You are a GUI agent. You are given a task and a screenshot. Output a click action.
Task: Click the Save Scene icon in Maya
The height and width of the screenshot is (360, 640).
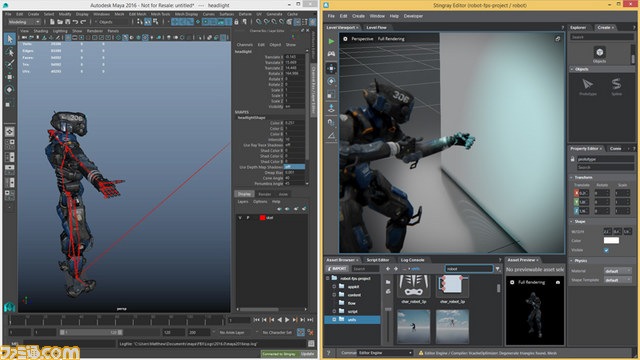pos(67,22)
